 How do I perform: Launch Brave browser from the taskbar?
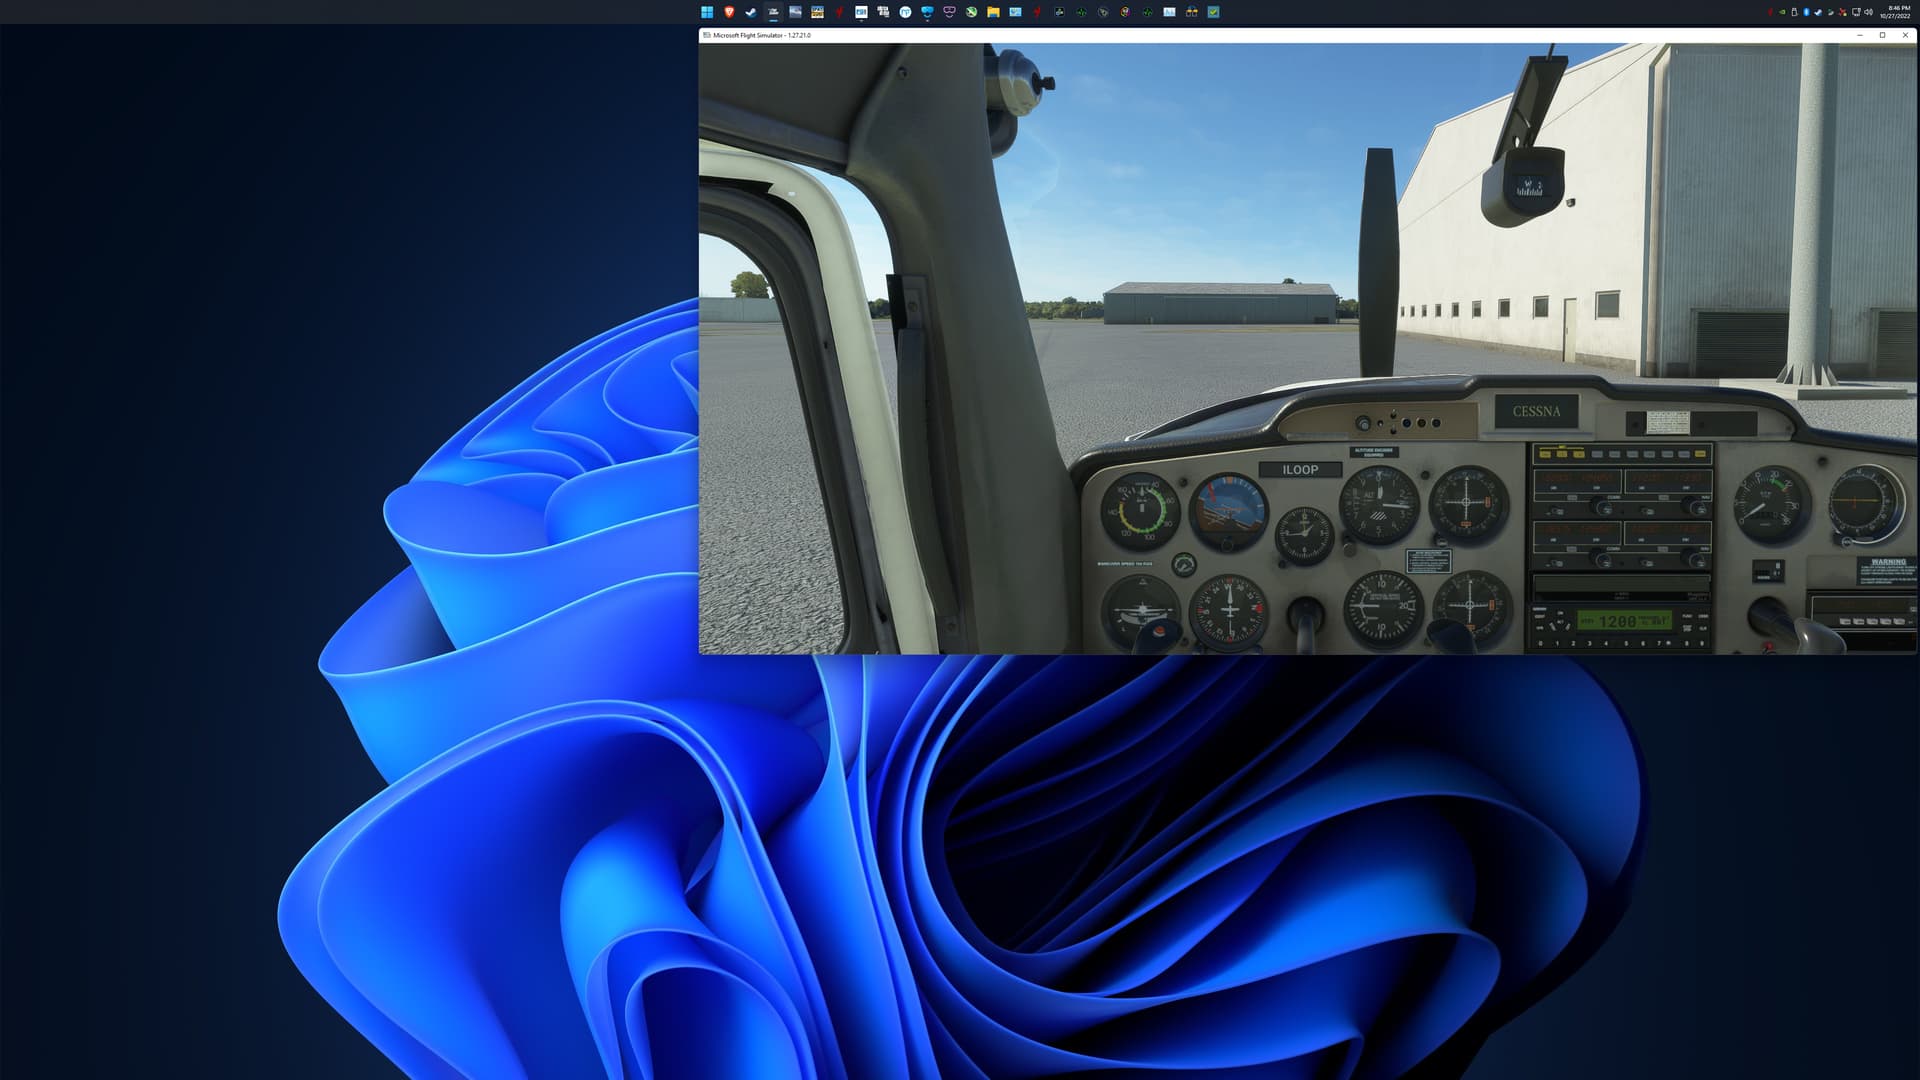(x=729, y=12)
